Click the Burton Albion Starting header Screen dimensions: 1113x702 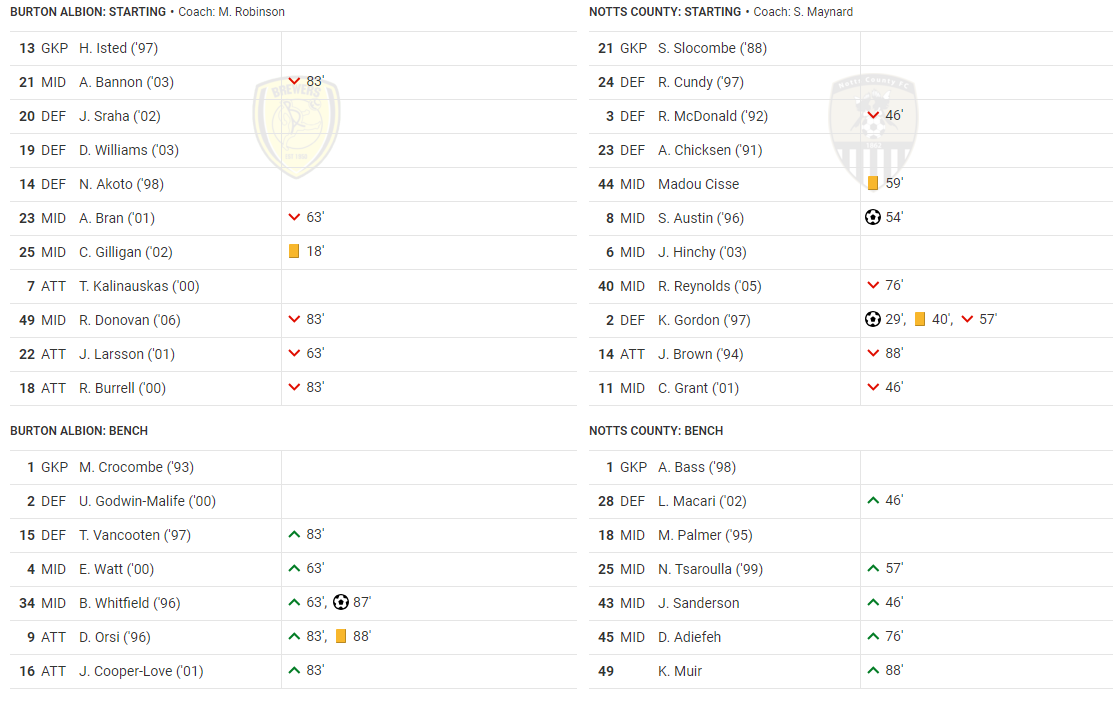pos(88,12)
